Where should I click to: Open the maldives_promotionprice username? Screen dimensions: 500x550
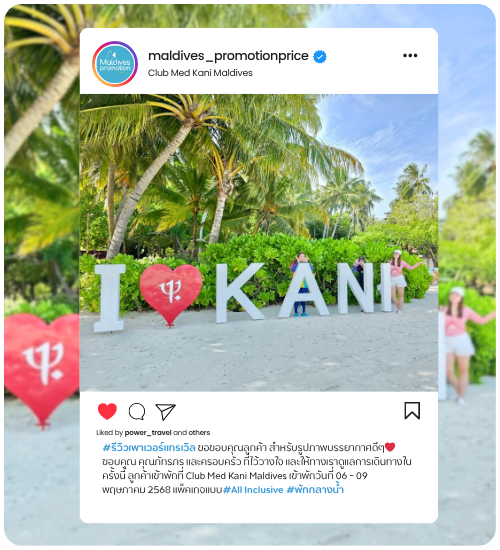coord(228,56)
